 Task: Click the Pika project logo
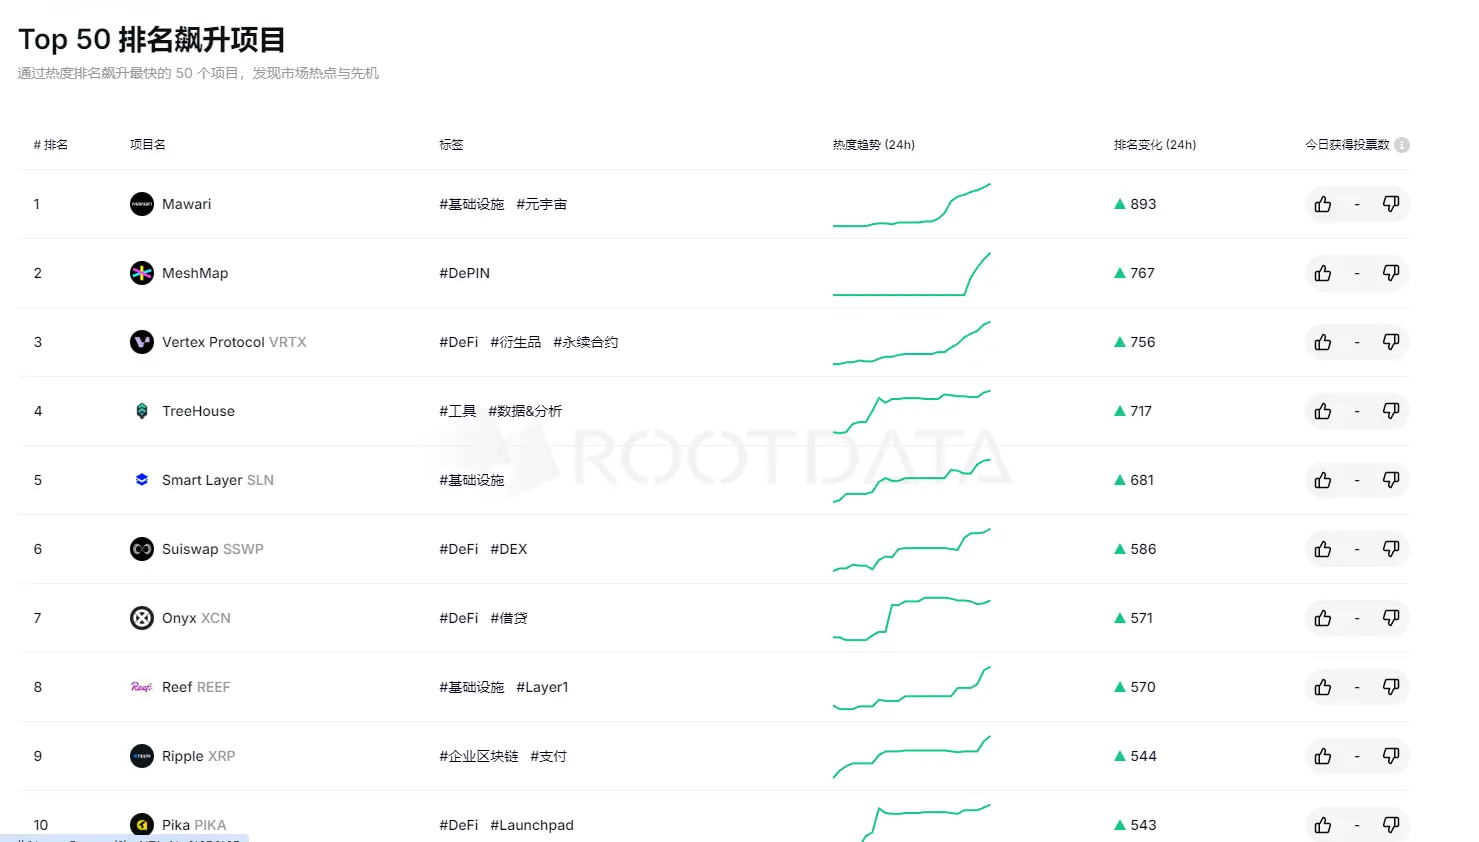[x=141, y=824]
